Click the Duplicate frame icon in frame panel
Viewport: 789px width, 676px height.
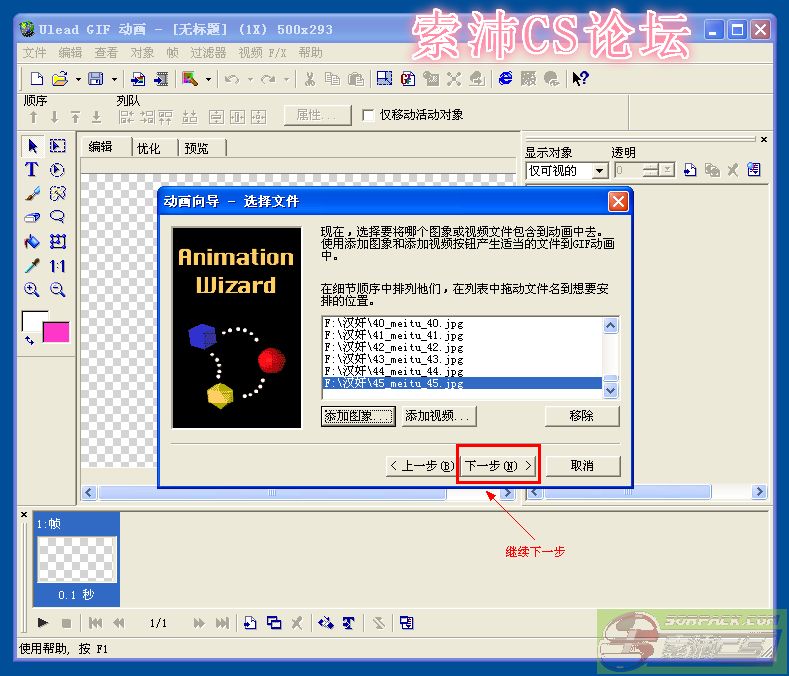click(x=274, y=623)
